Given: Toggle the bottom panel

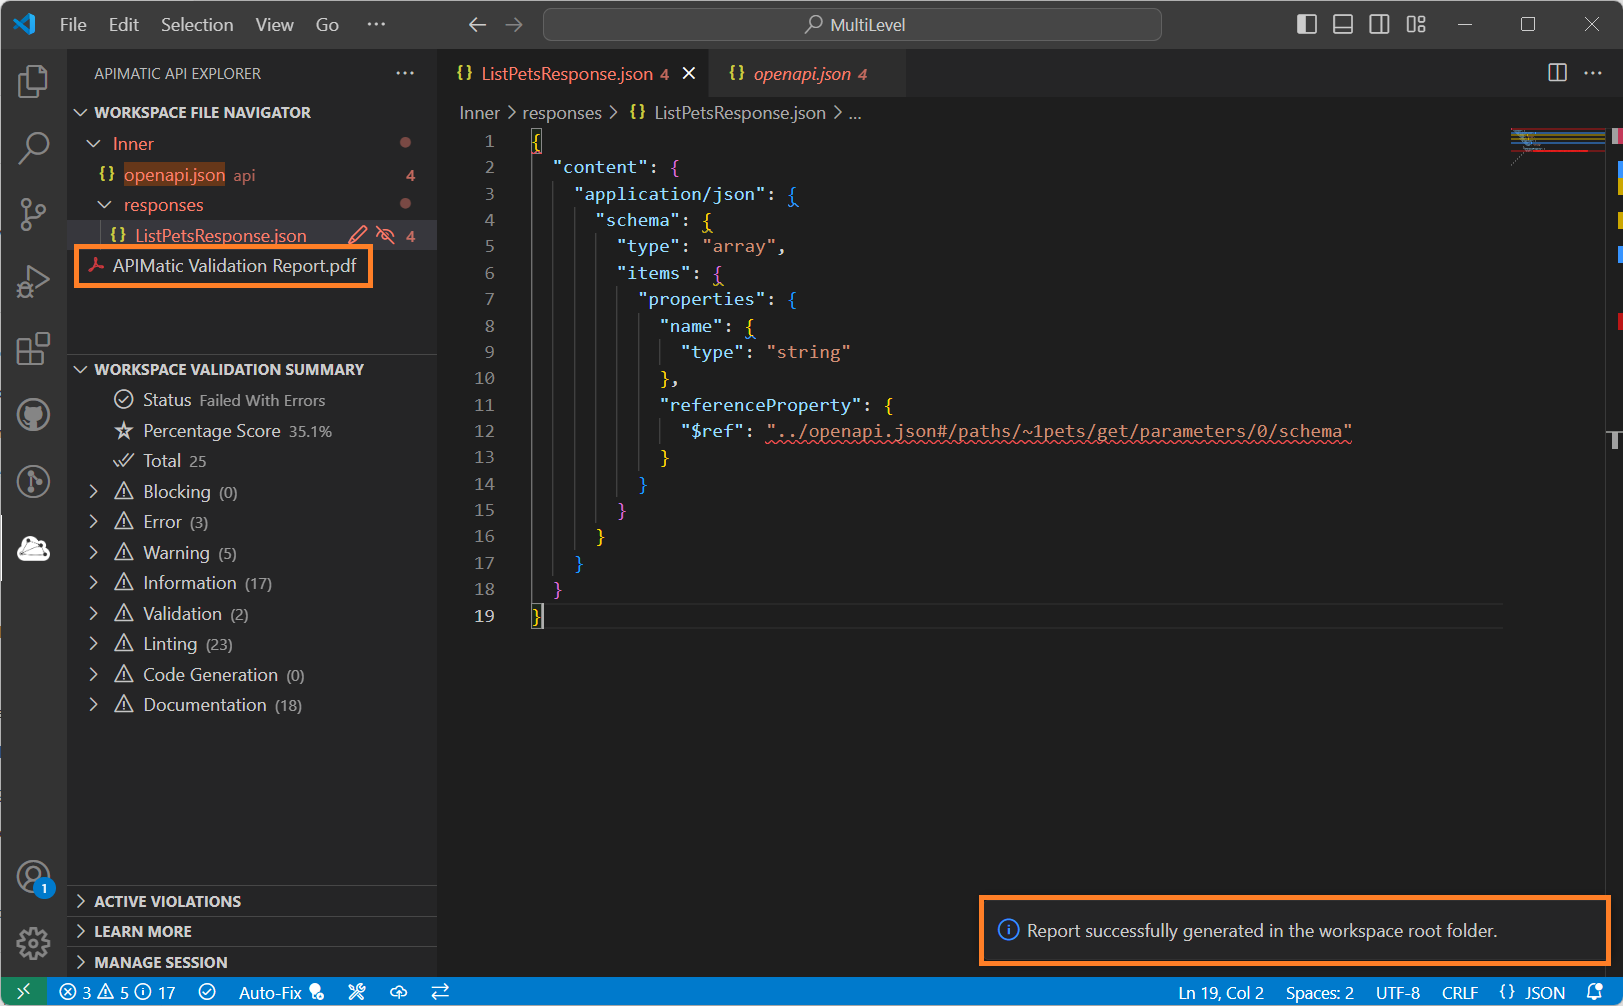Looking at the screenshot, I should (x=1343, y=24).
